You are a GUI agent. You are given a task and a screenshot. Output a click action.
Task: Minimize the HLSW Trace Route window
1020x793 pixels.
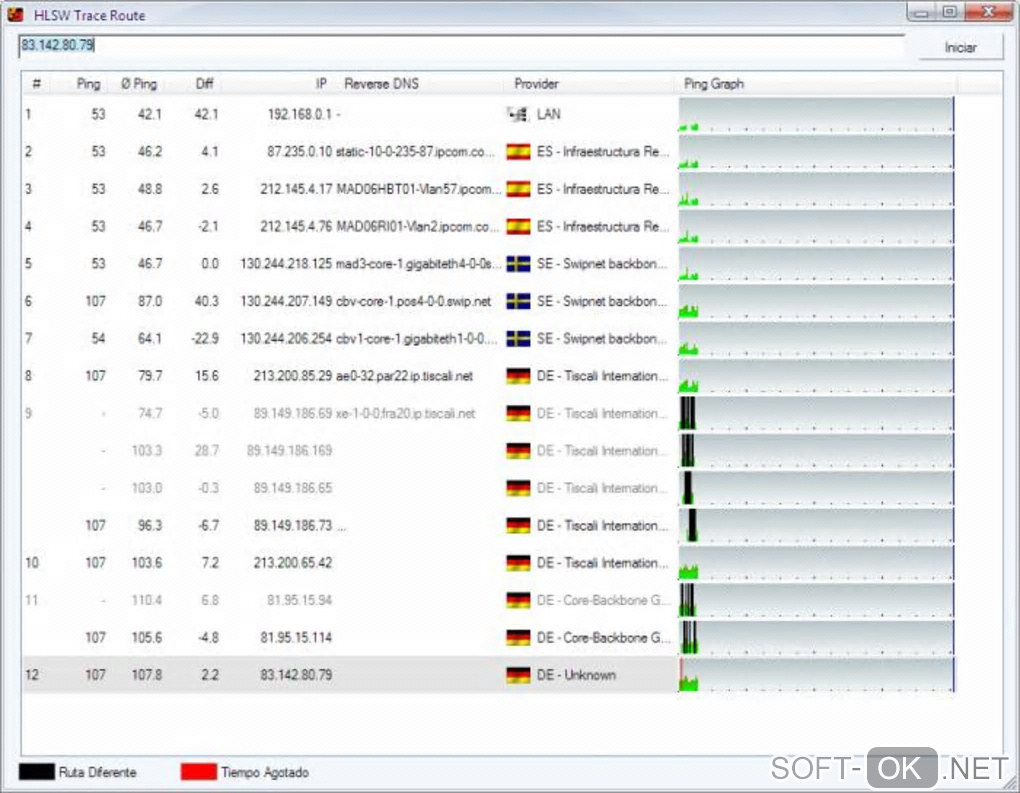click(922, 11)
